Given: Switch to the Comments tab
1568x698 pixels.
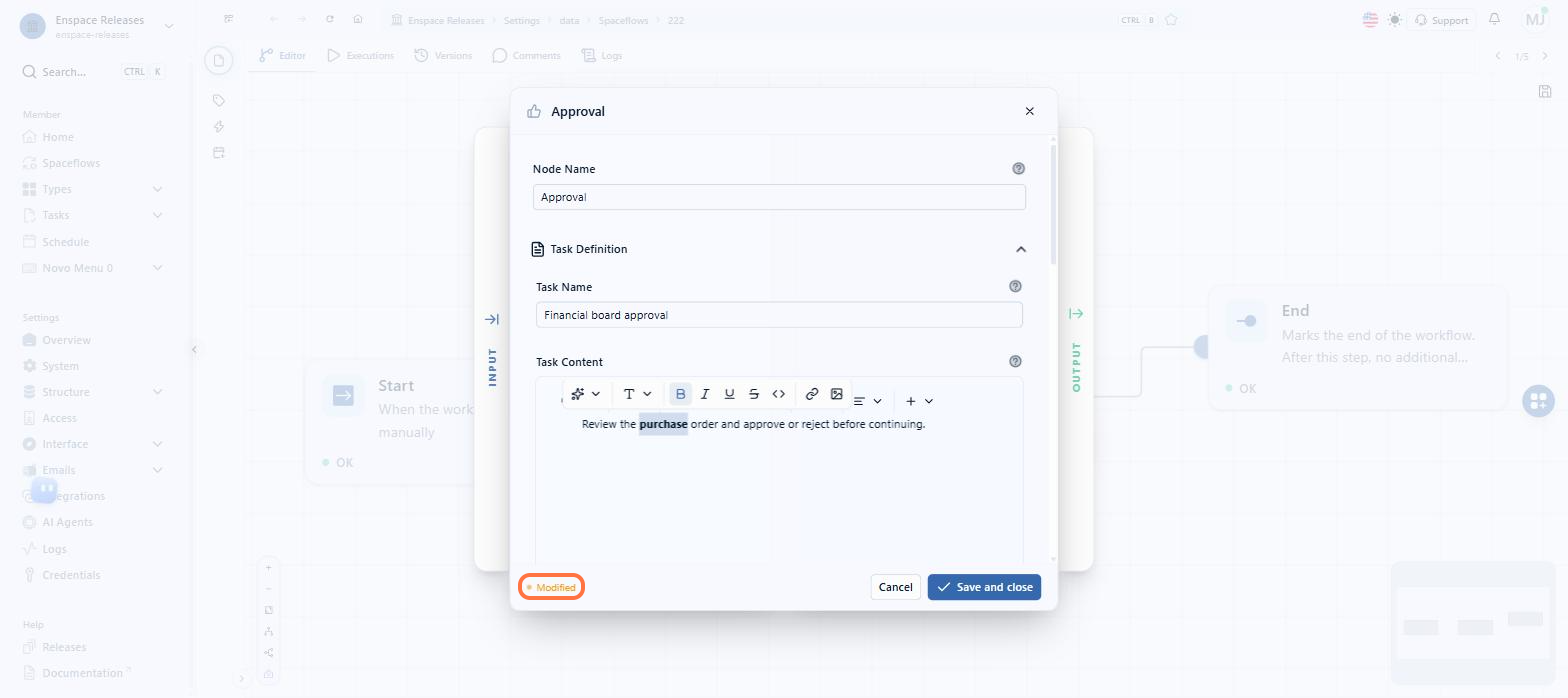Looking at the screenshot, I should [x=526, y=56].
